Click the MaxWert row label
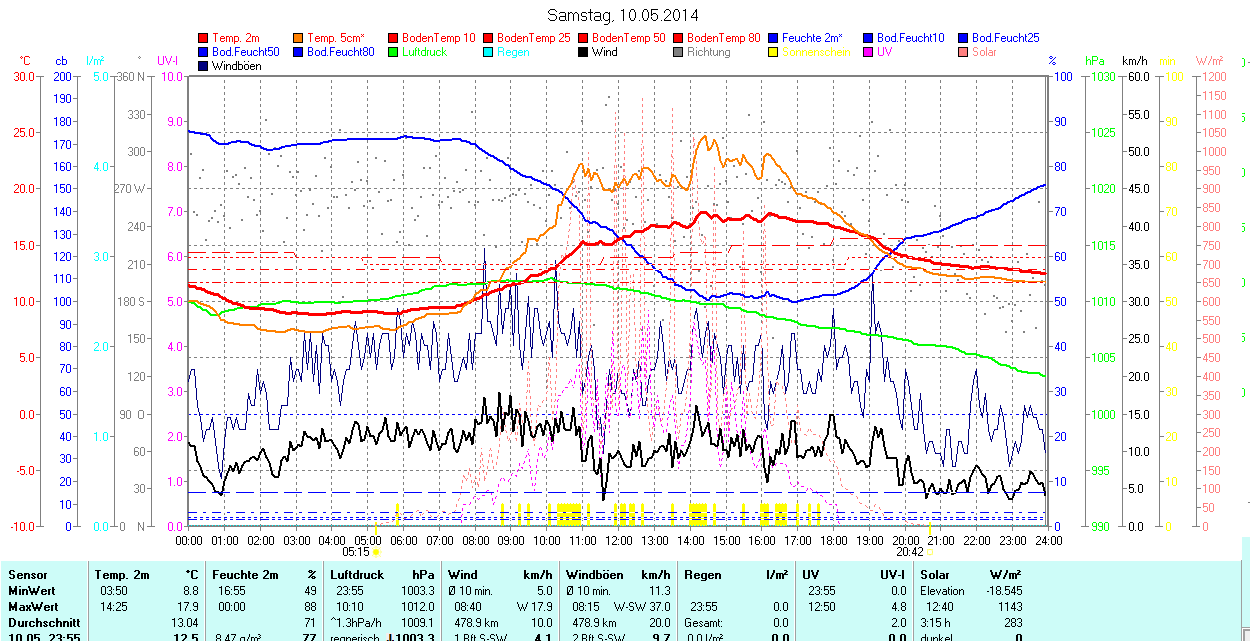 pos(33,606)
